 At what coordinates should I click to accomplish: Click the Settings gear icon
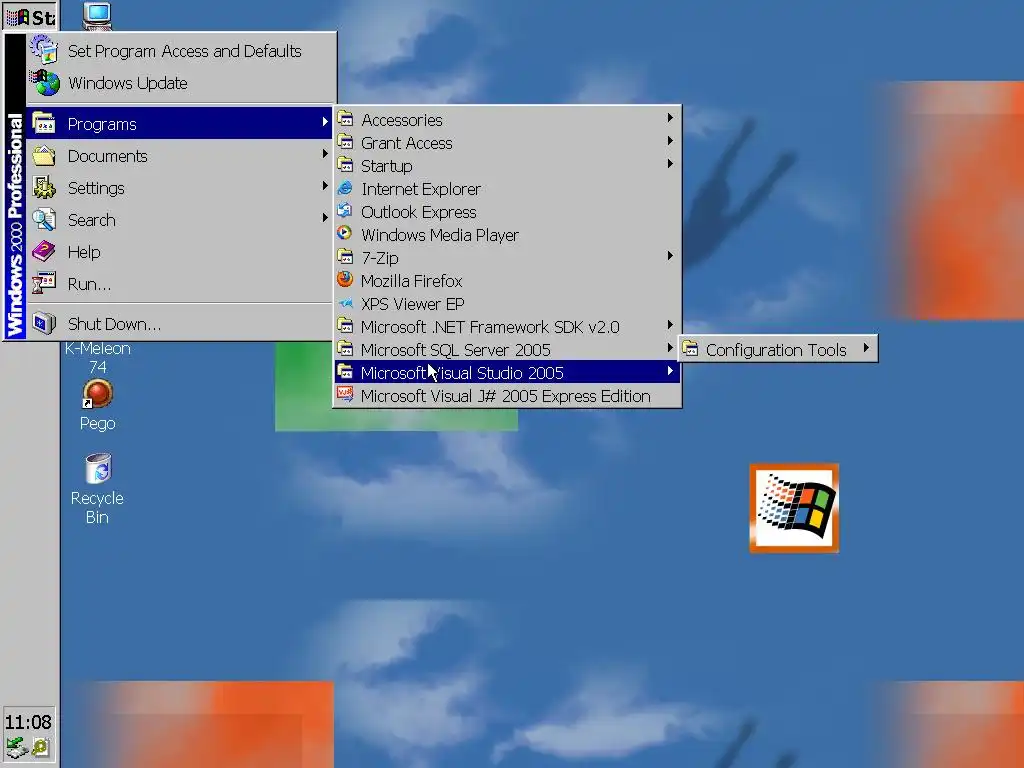pyautogui.click(x=44, y=187)
